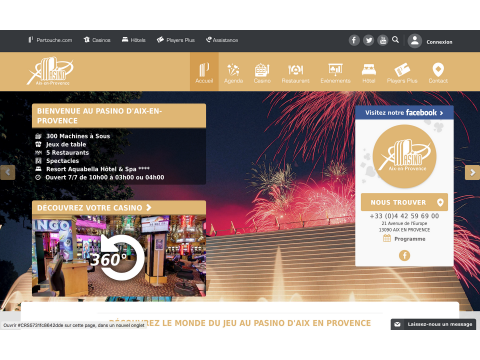Select the Players Plus navigation tab
This screenshot has height=360, width=480.
pyautogui.click(x=402, y=73)
